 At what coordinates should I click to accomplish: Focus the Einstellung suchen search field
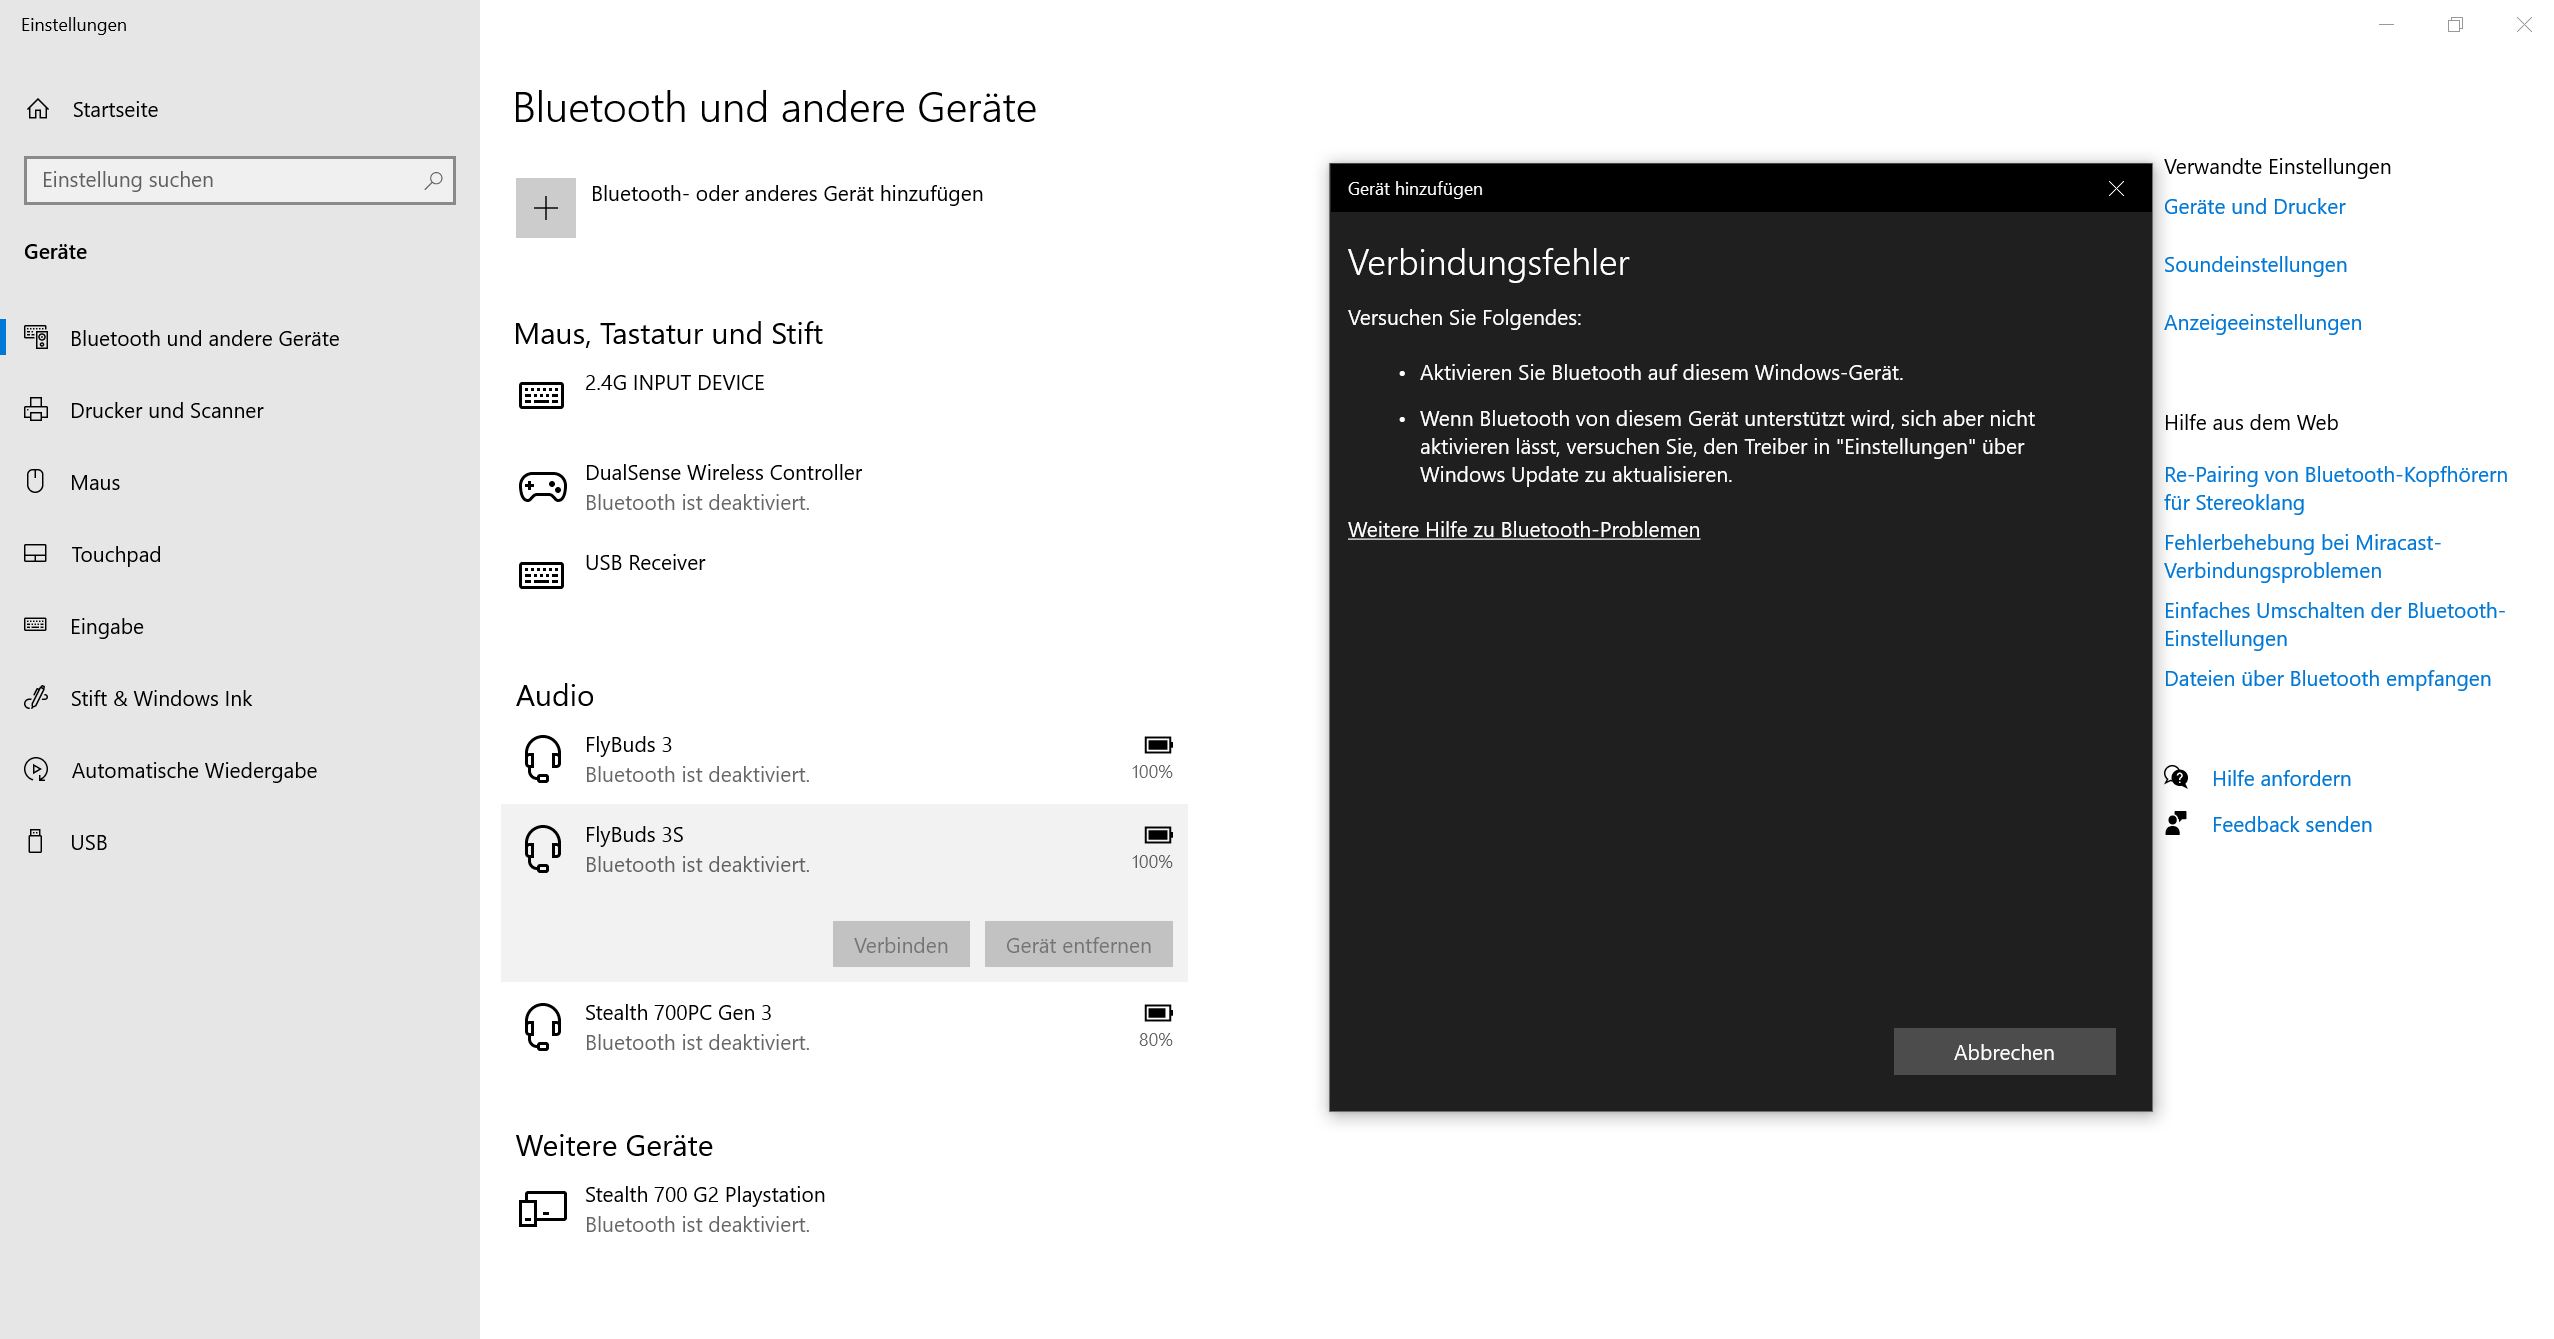pos(225,180)
